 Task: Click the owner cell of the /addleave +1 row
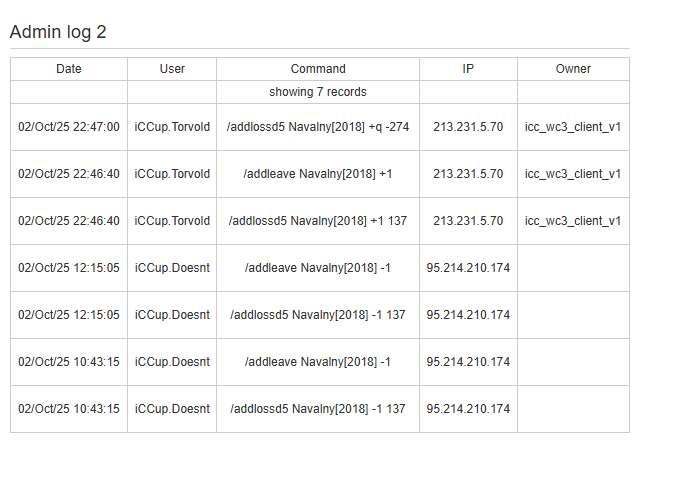click(573, 174)
